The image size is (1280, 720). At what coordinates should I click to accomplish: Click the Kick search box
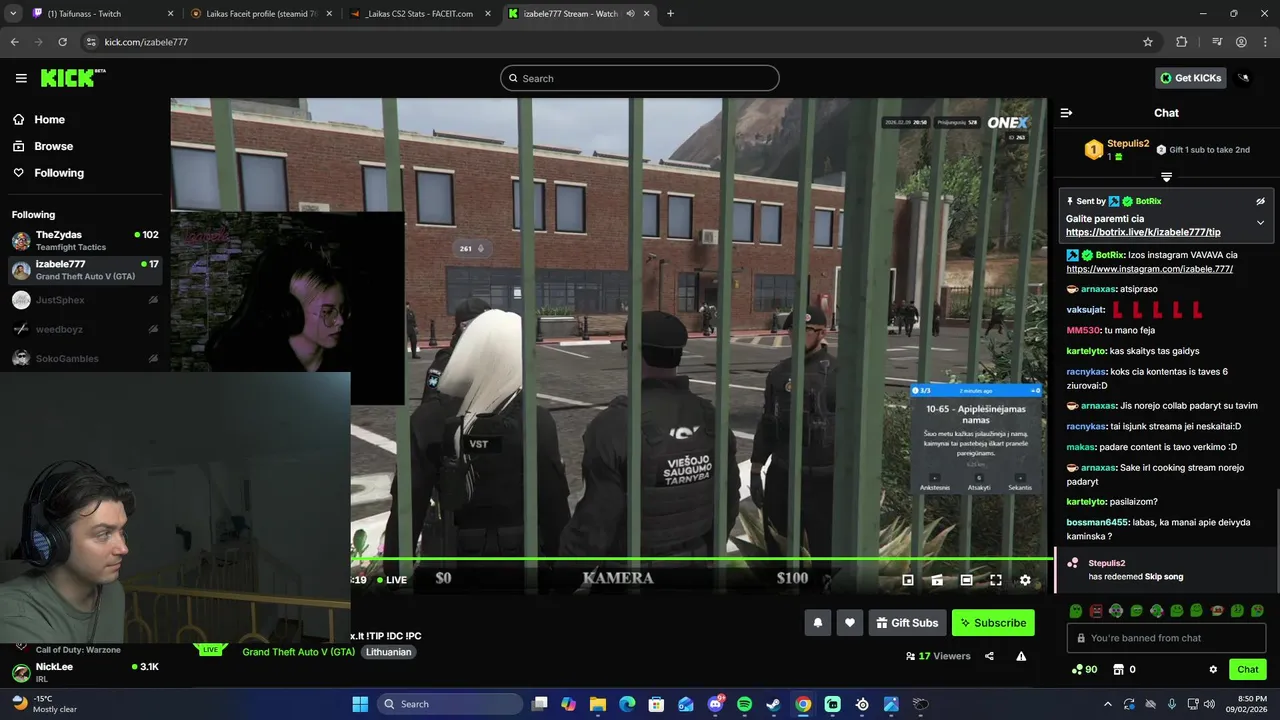point(640,78)
